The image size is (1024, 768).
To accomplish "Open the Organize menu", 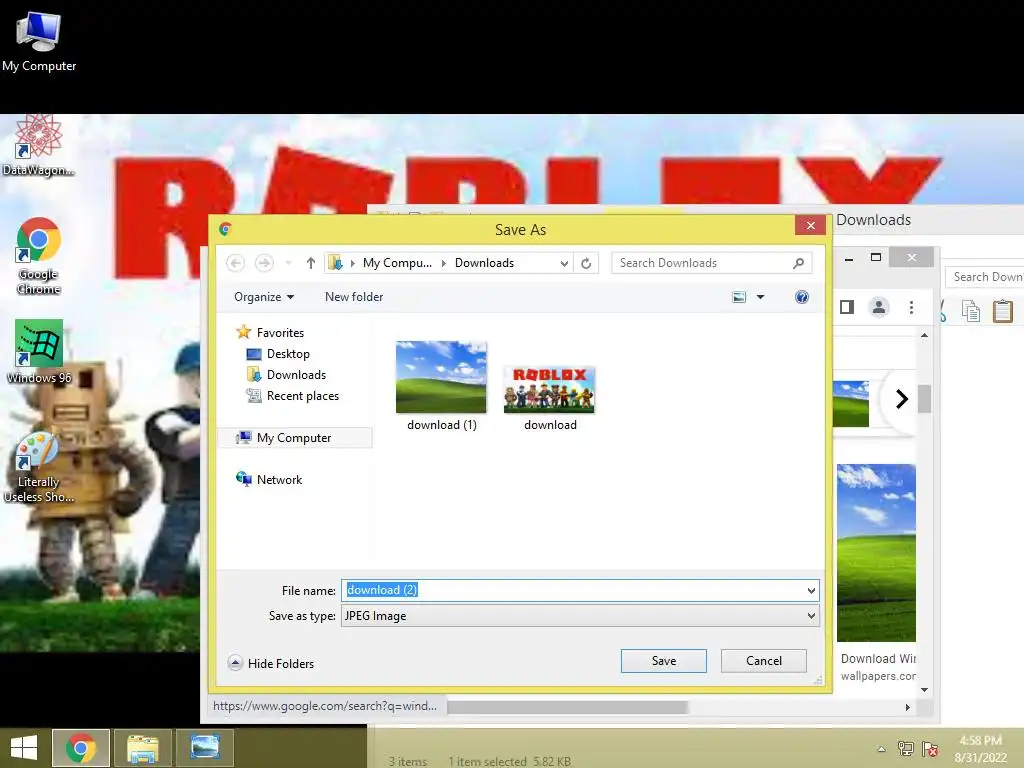I will (264, 297).
